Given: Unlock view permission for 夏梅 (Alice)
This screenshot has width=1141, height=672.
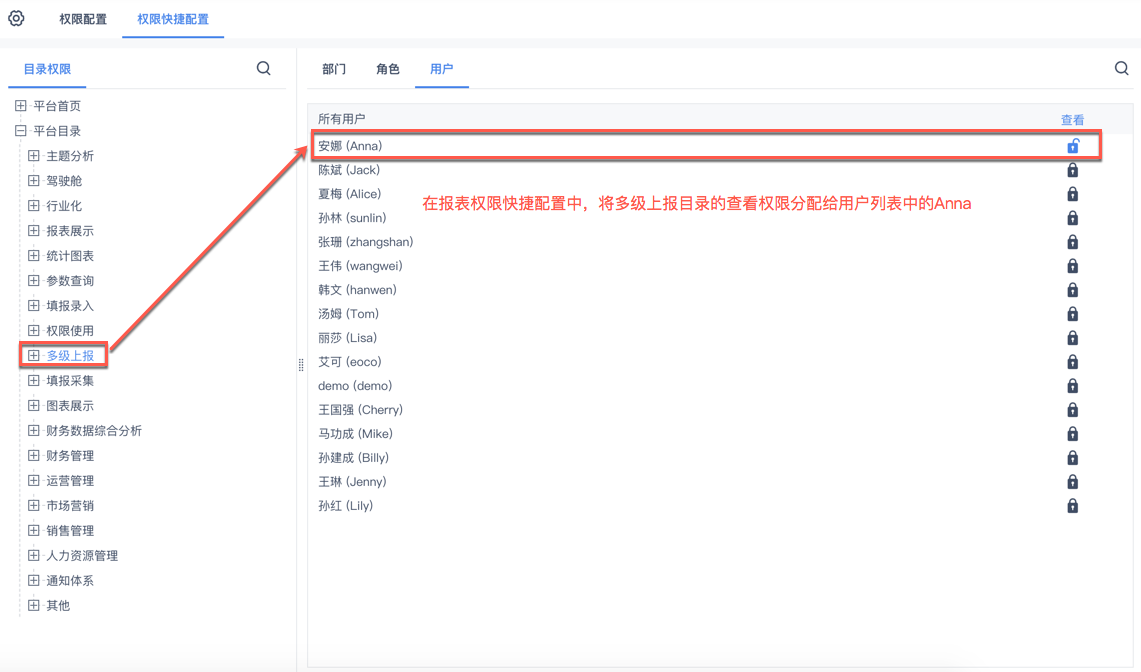Looking at the screenshot, I should [x=1073, y=194].
